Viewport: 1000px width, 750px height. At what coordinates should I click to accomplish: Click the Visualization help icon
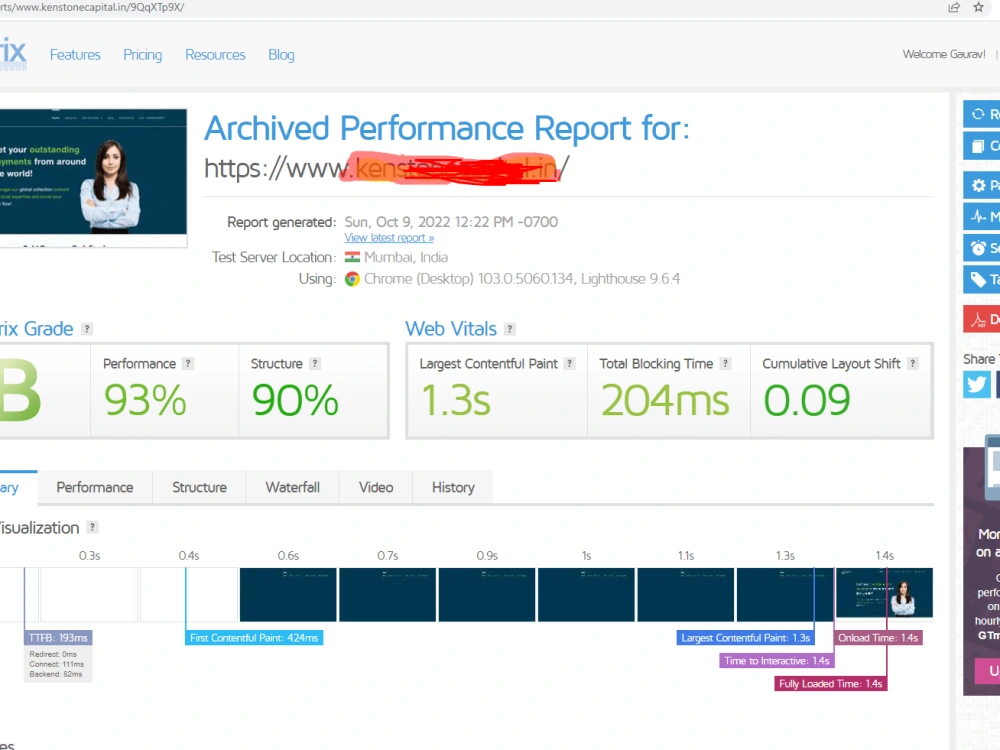[x=92, y=527]
